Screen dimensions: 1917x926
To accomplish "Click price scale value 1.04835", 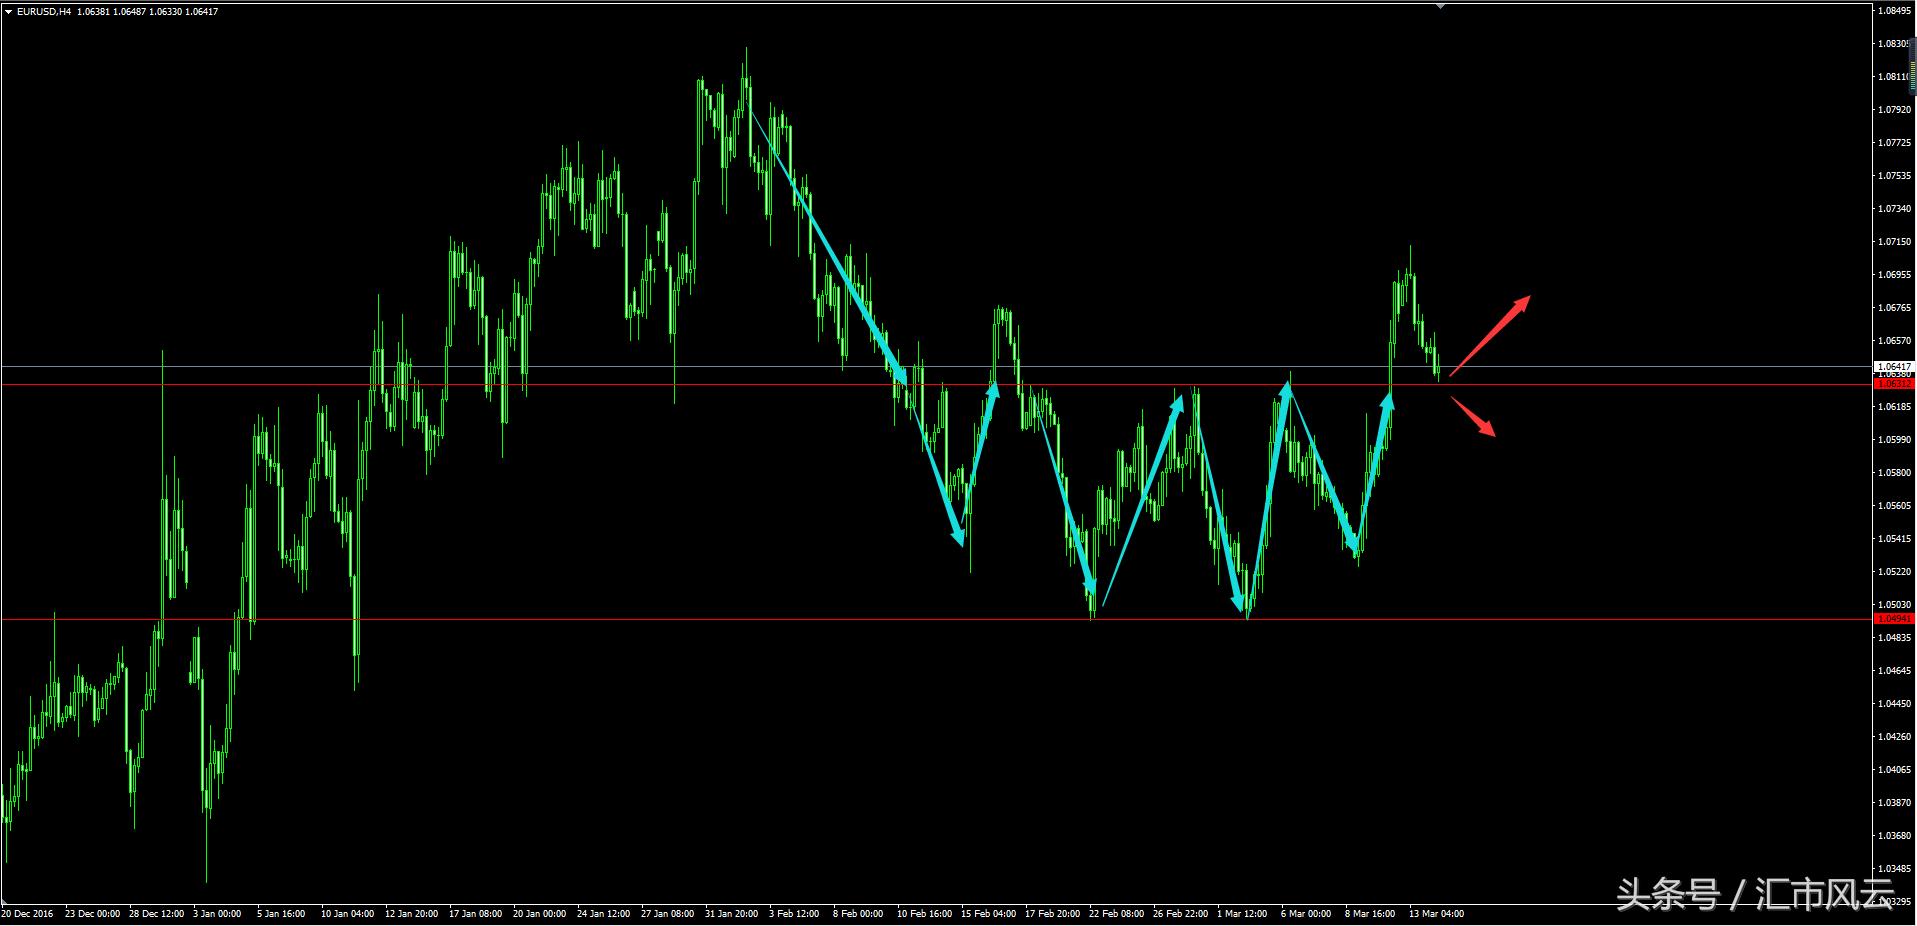I will (x=1894, y=638).
